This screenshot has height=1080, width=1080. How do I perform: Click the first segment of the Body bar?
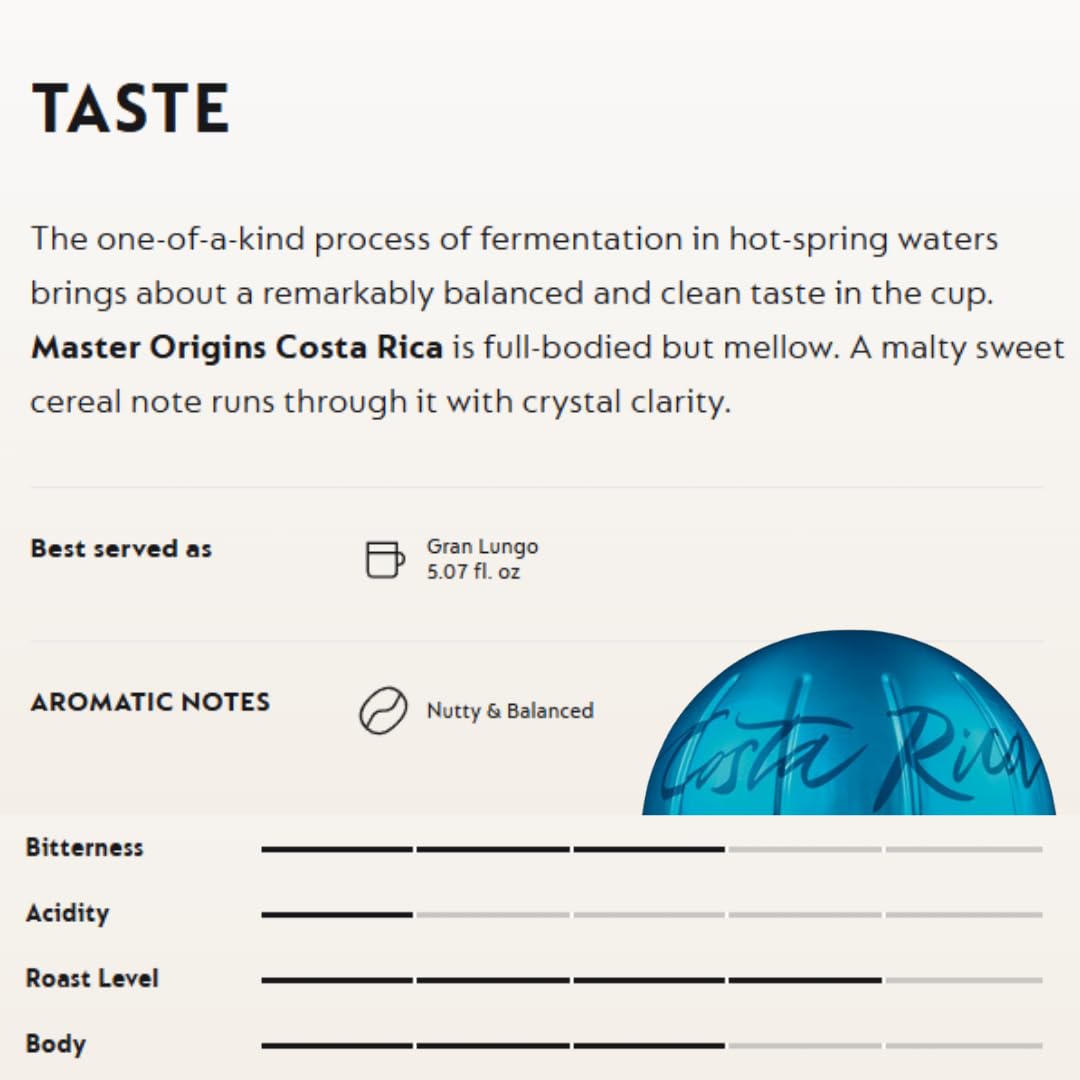point(337,1045)
